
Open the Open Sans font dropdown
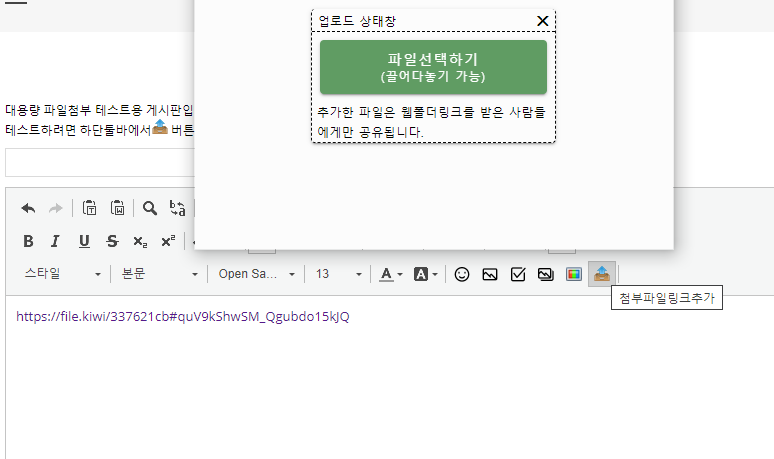[256, 274]
